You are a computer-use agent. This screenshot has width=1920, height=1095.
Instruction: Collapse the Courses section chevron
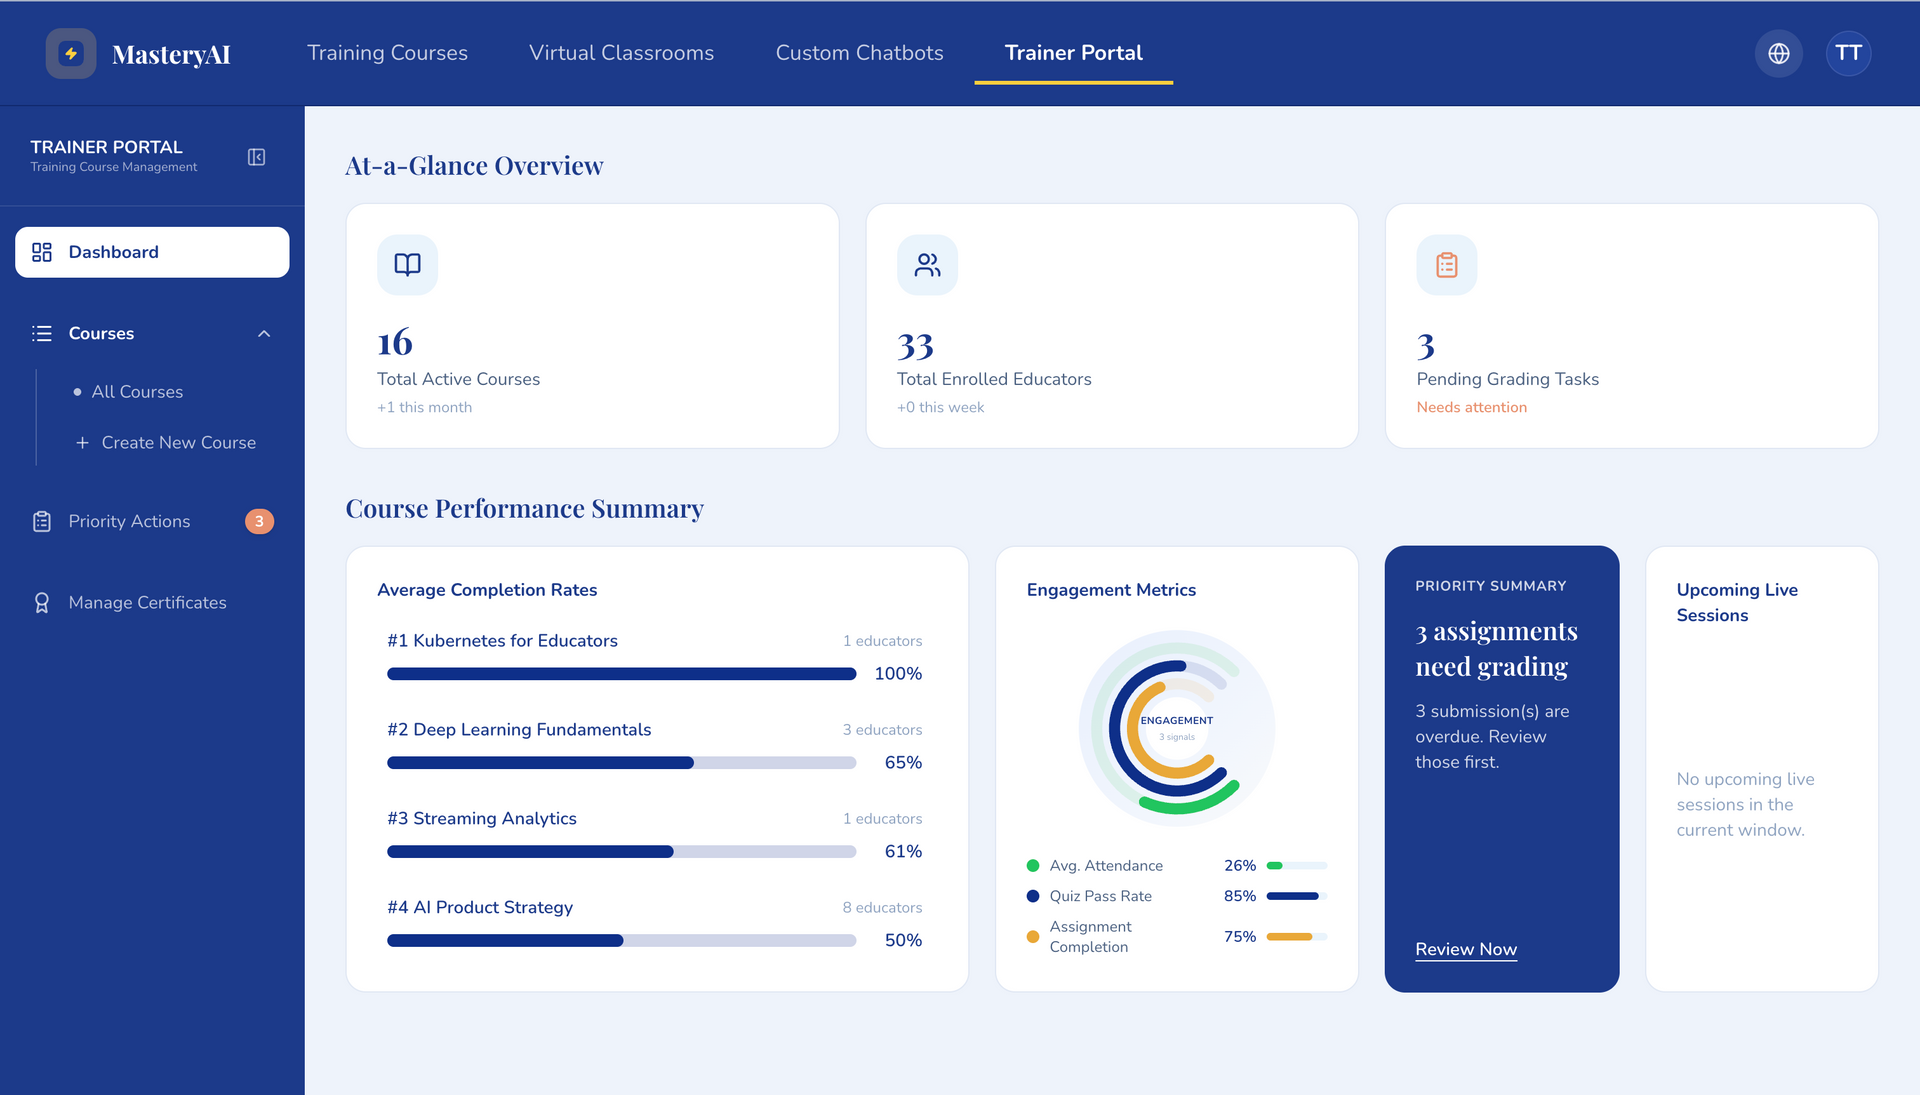click(x=264, y=334)
